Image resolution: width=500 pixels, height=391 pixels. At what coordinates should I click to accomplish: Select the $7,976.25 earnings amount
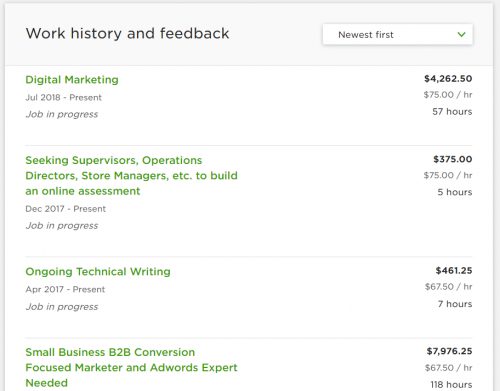(x=449, y=351)
